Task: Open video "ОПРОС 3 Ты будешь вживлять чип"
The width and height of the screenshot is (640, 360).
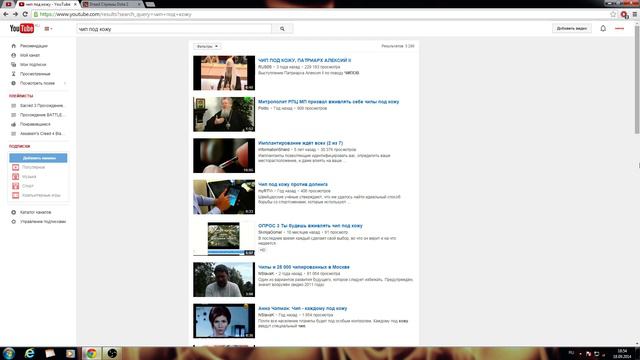Action: (310, 226)
